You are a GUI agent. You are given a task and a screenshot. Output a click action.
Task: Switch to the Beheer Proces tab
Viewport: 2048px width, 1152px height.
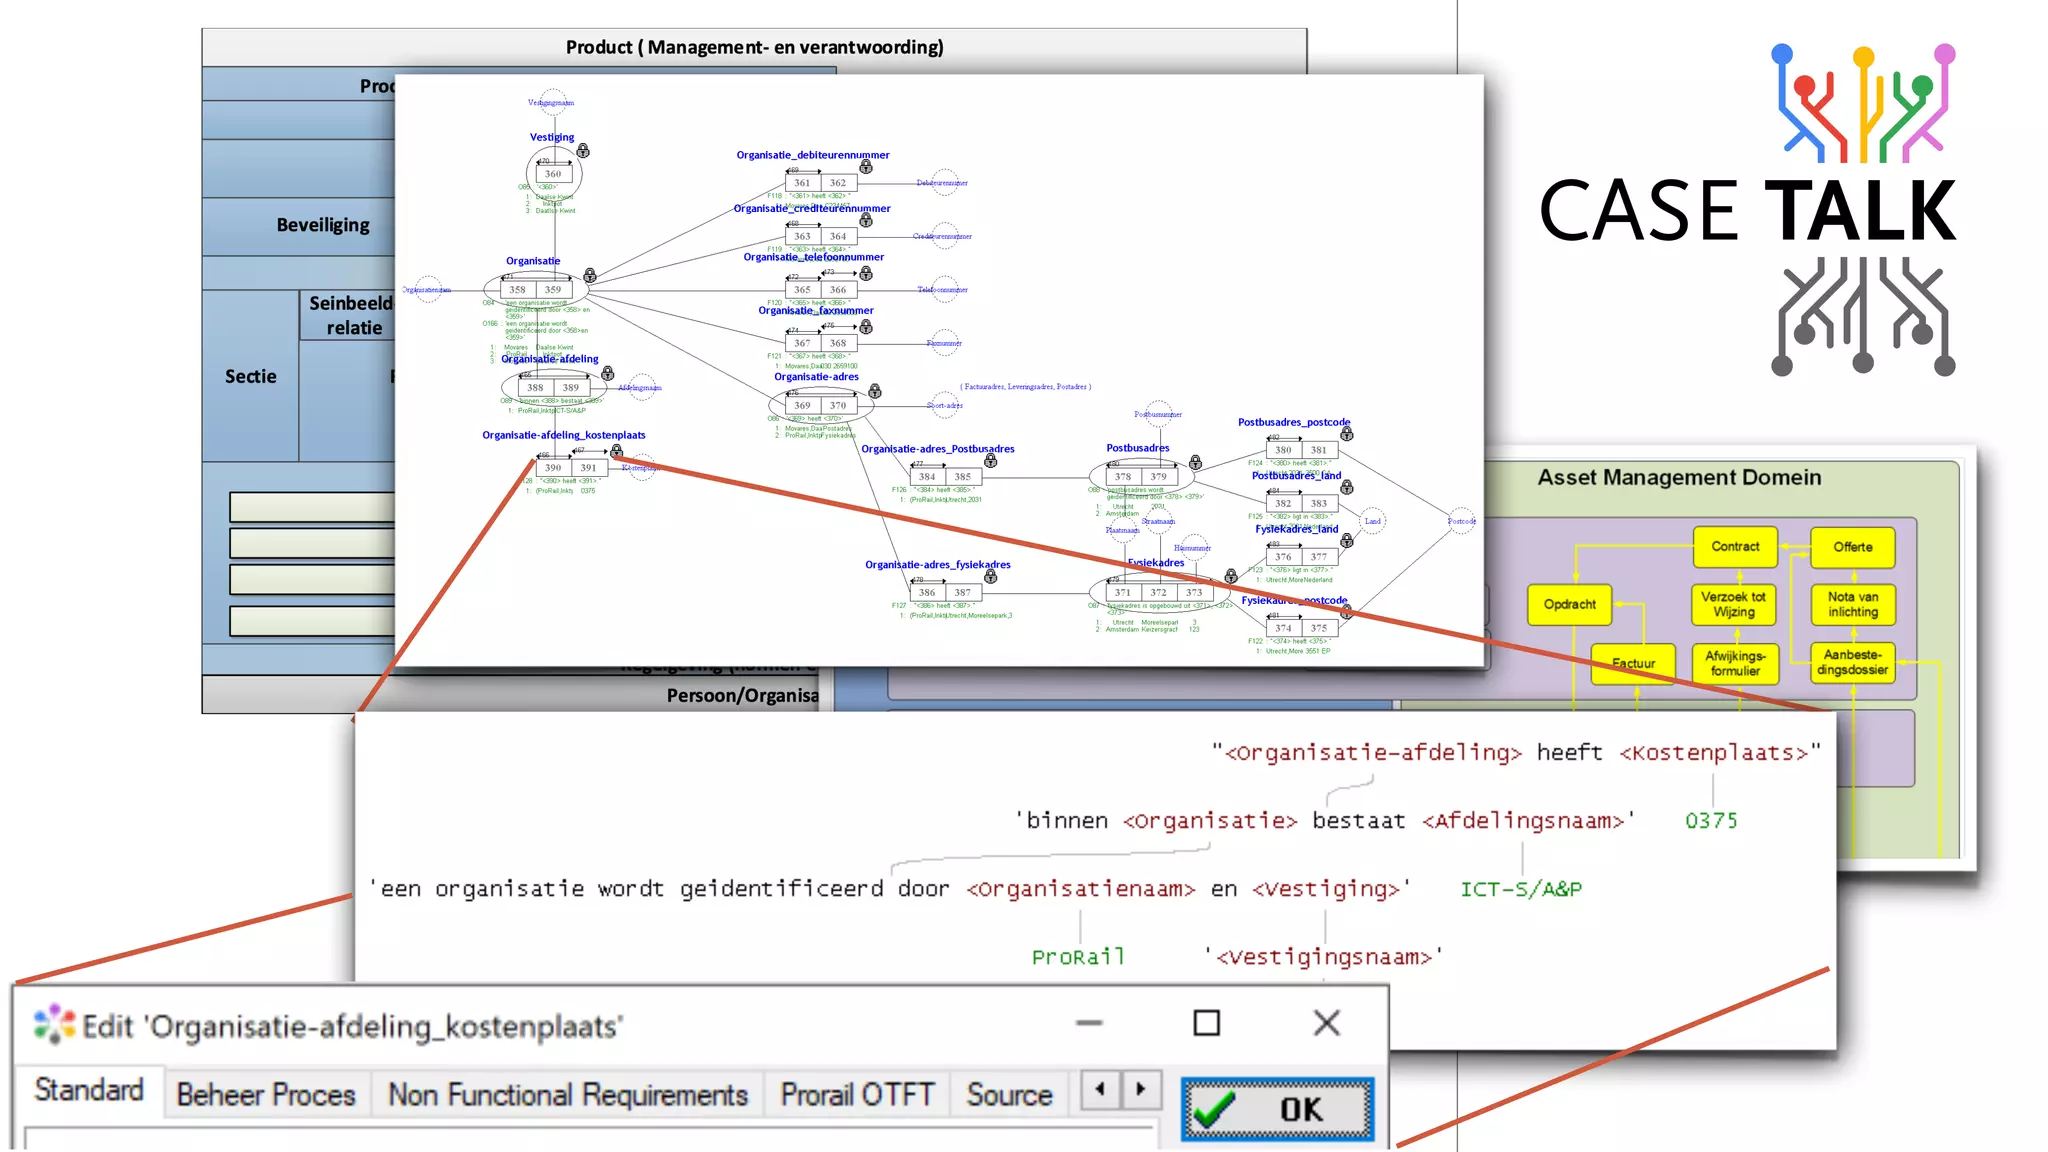266,1095
